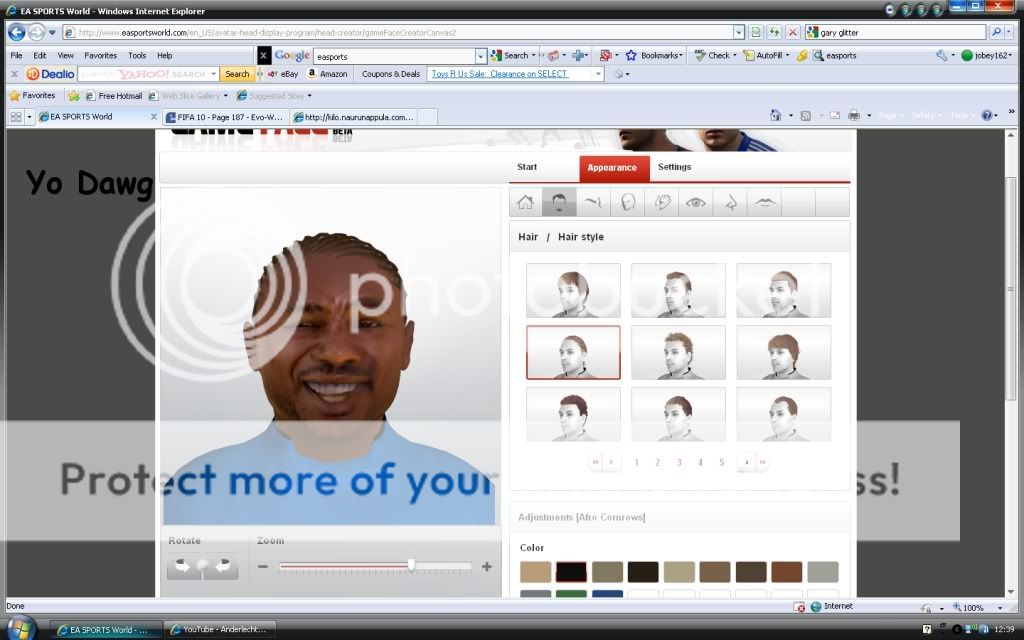Click the home icon in appearance toolbar
1024x640 pixels.
tap(526, 203)
